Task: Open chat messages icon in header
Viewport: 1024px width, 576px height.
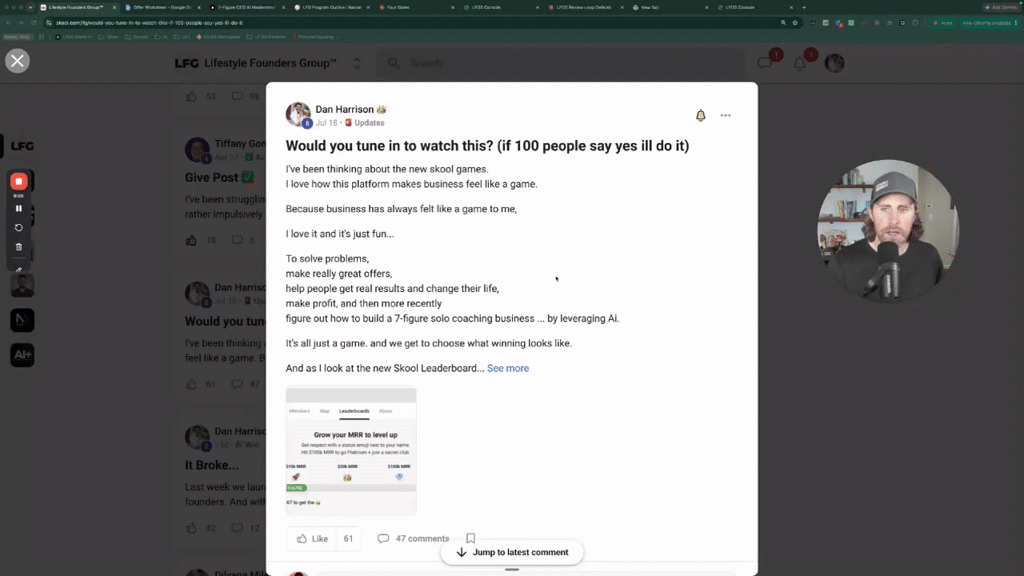Action: click(x=765, y=63)
